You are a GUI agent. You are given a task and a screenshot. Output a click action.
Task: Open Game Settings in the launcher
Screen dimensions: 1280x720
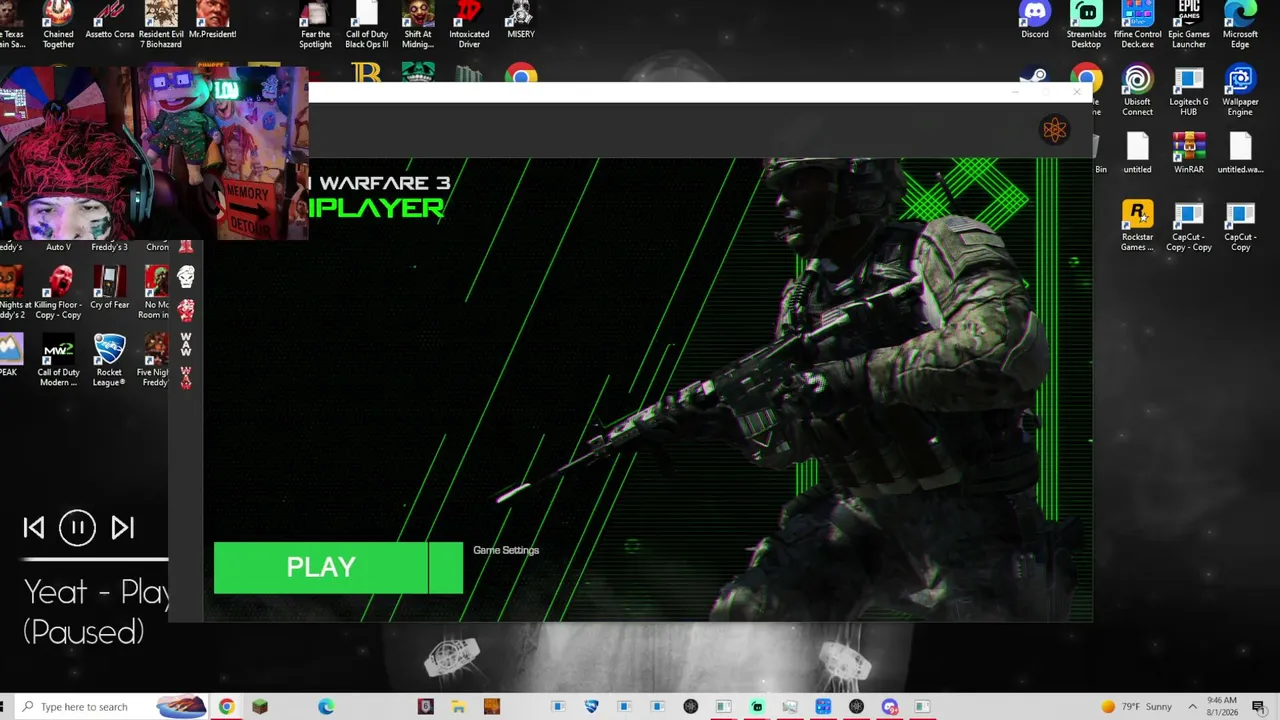pos(506,550)
